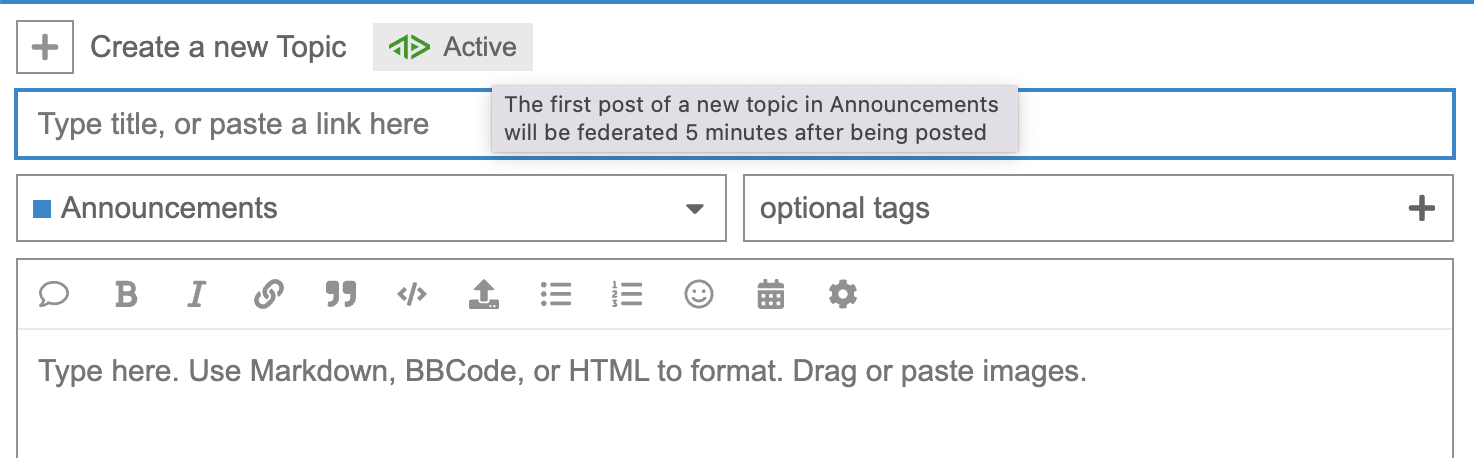
Task: Open the upload file dialog
Action: tap(484, 294)
